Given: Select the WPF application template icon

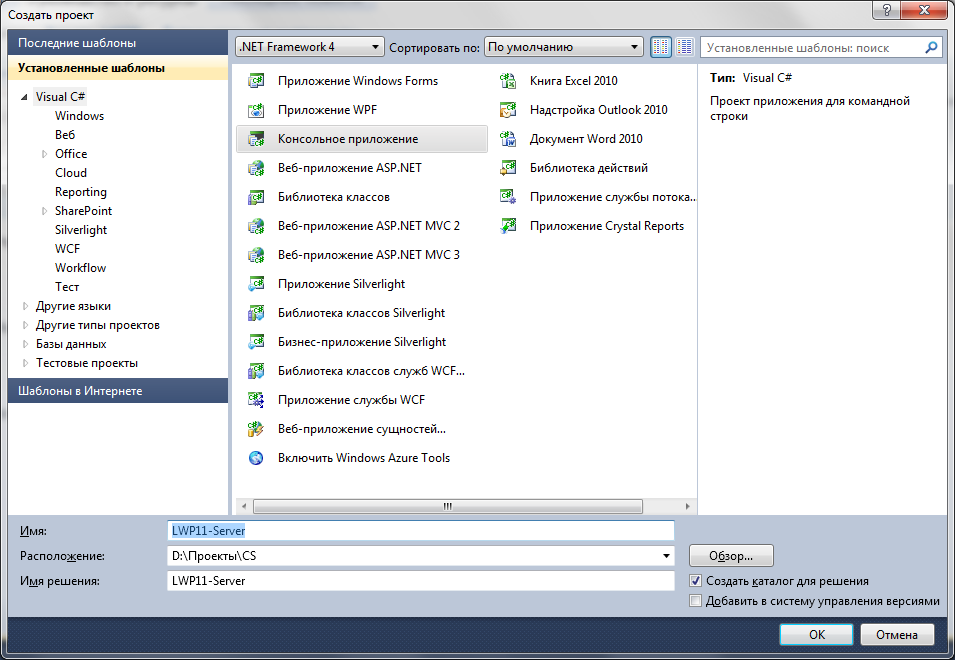Looking at the screenshot, I should coord(256,110).
